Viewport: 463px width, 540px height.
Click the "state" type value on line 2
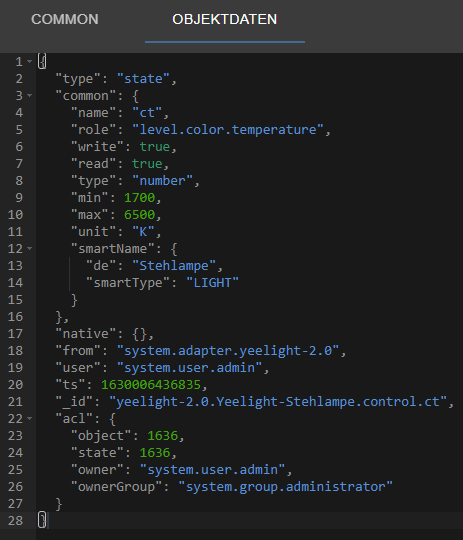[143, 79]
